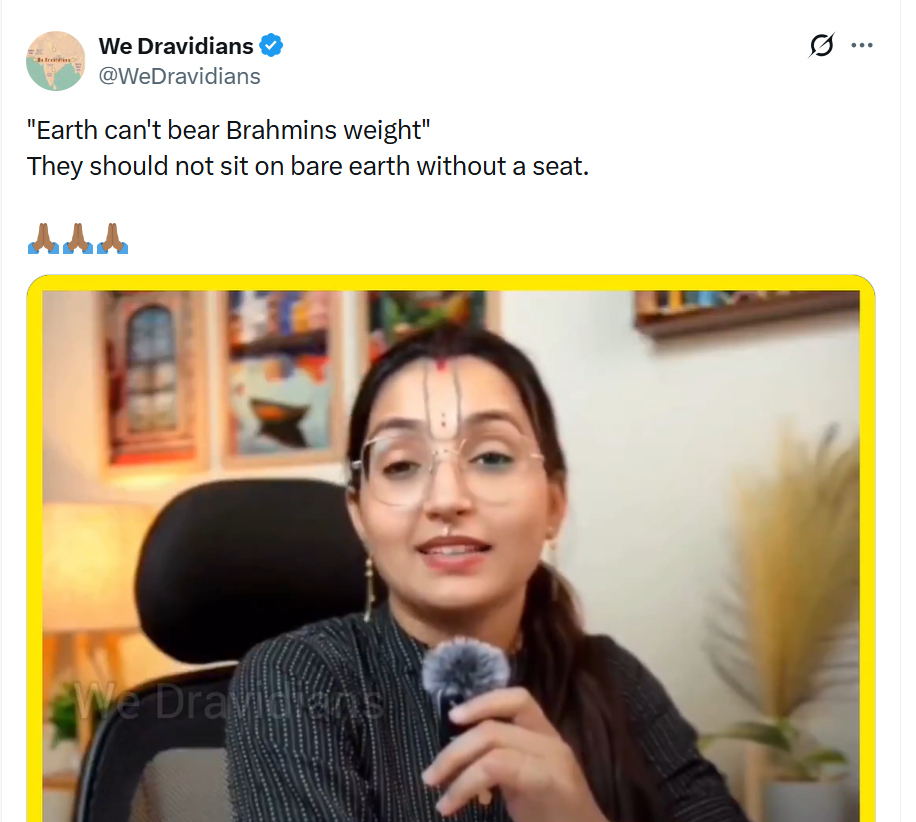Click the quoted line "Earth can't bear Brahmins weight"
Image resolution: width=916 pixels, height=822 pixels.
tap(228, 130)
